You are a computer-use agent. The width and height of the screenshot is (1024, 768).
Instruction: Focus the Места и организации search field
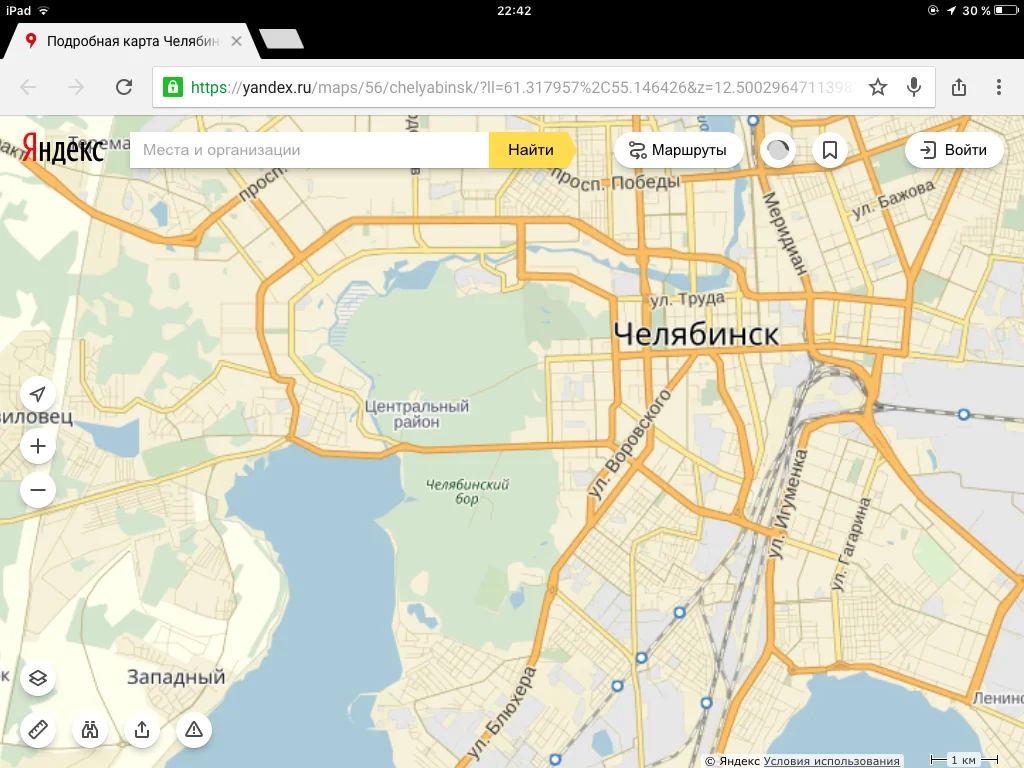(310, 150)
